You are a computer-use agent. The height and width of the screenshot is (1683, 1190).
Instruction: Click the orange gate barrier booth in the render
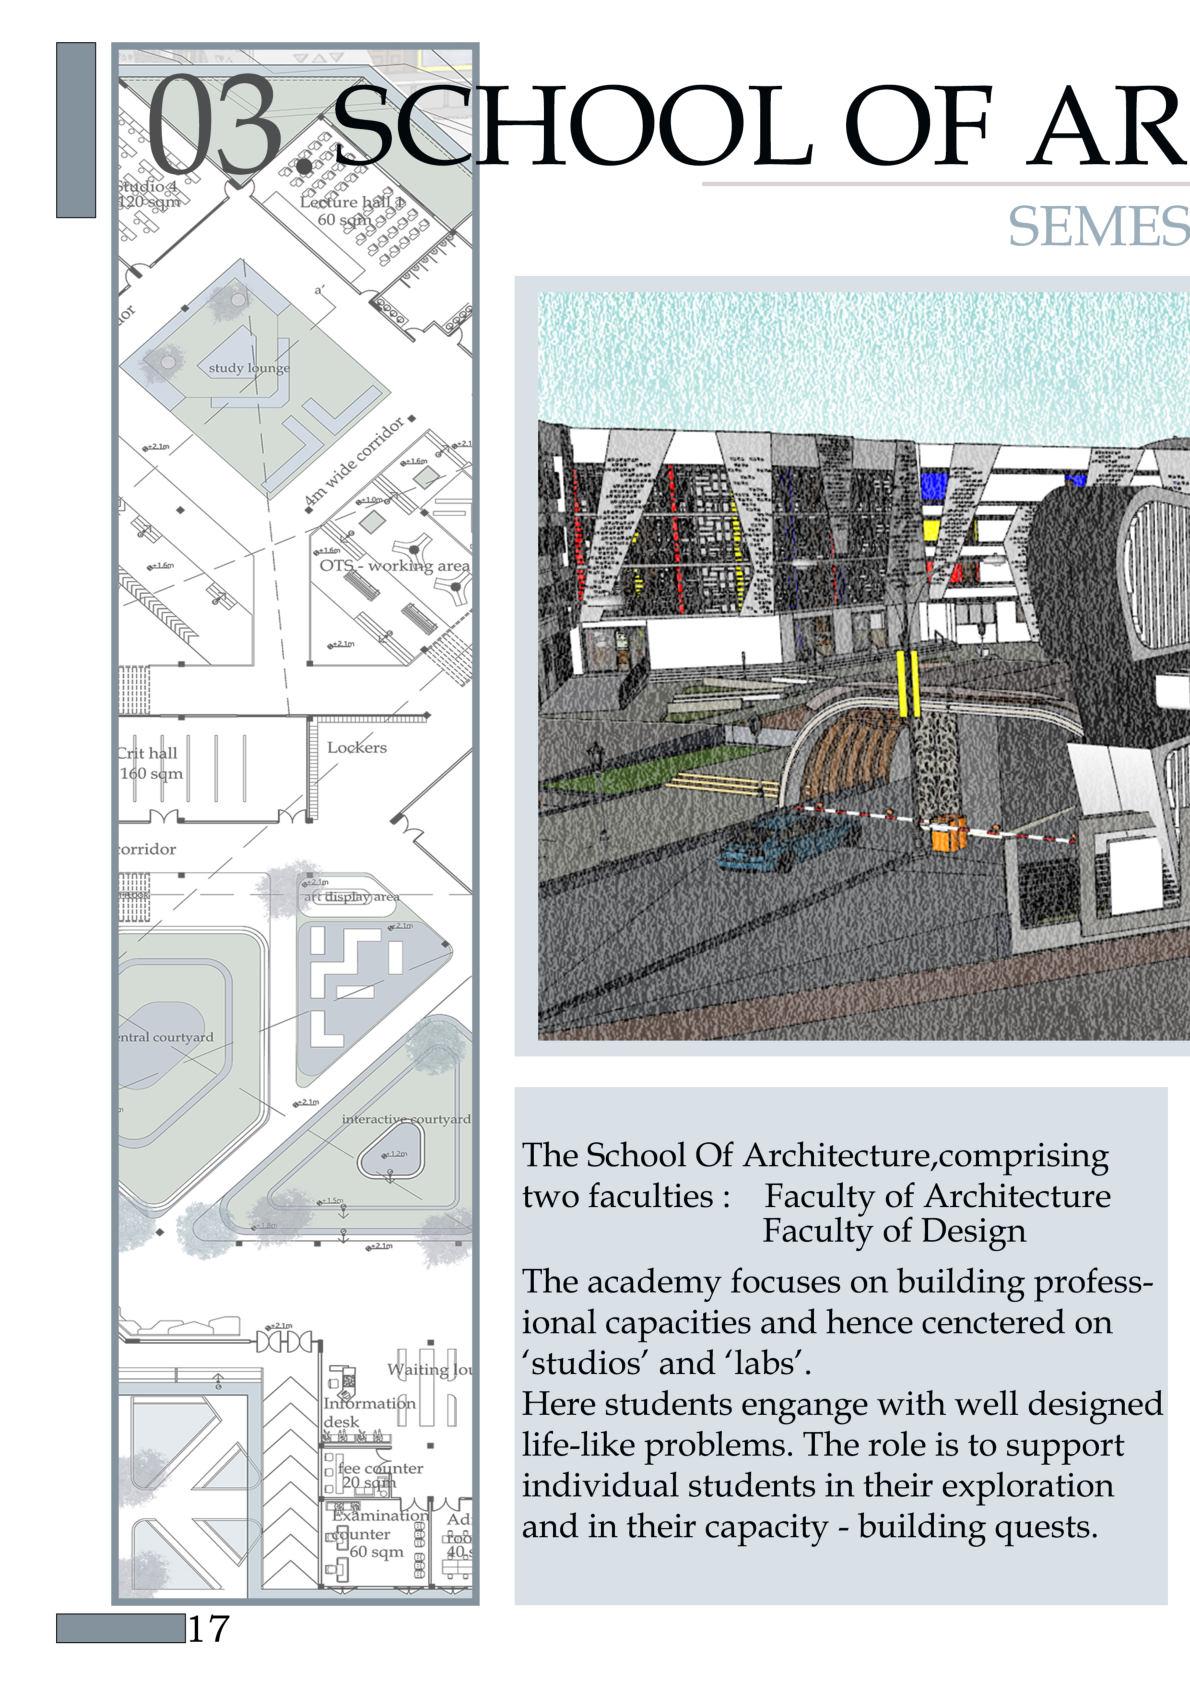coord(949,834)
